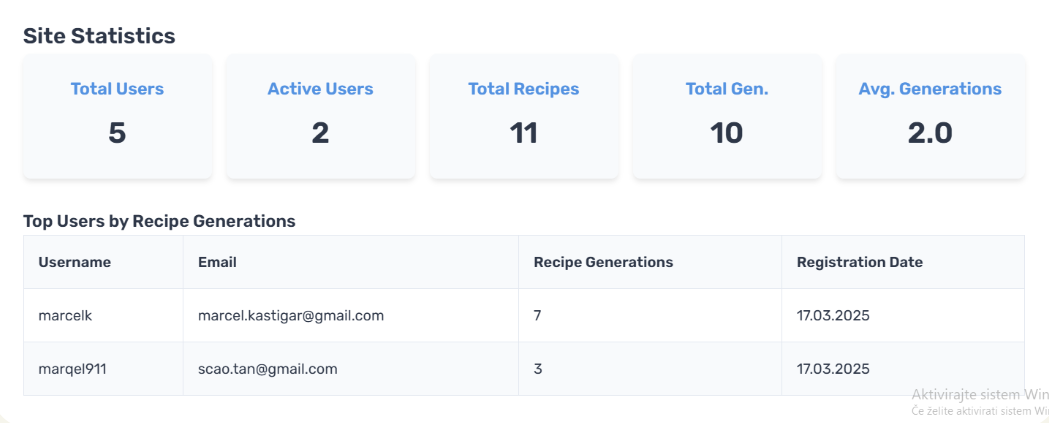The width and height of the screenshot is (1049, 423).
Task: Click the scao.tan@gmail.com email address
Action: point(267,369)
